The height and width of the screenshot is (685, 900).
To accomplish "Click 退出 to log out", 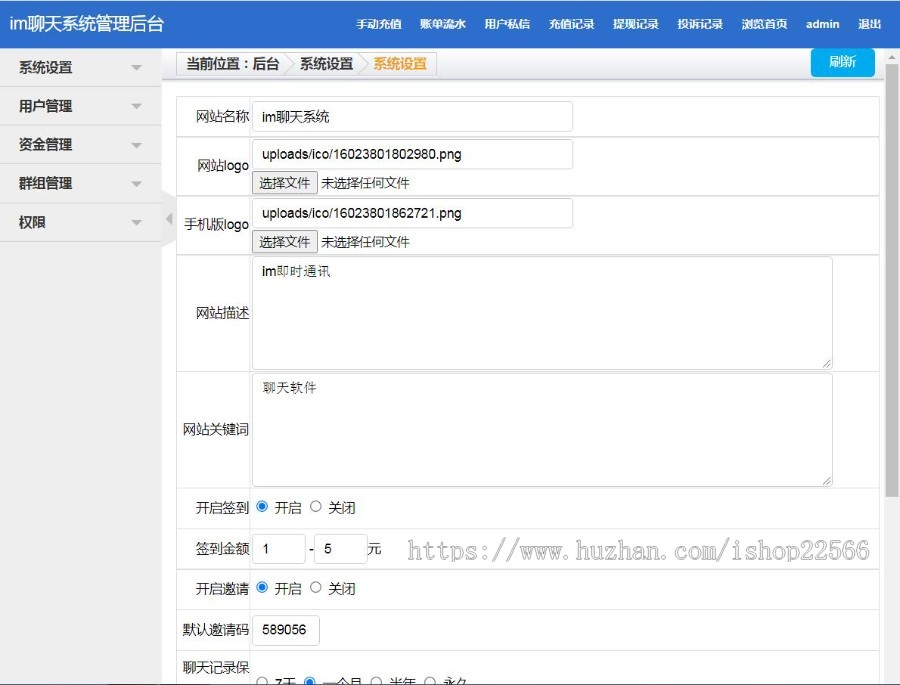I will pyautogui.click(x=869, y=24).
